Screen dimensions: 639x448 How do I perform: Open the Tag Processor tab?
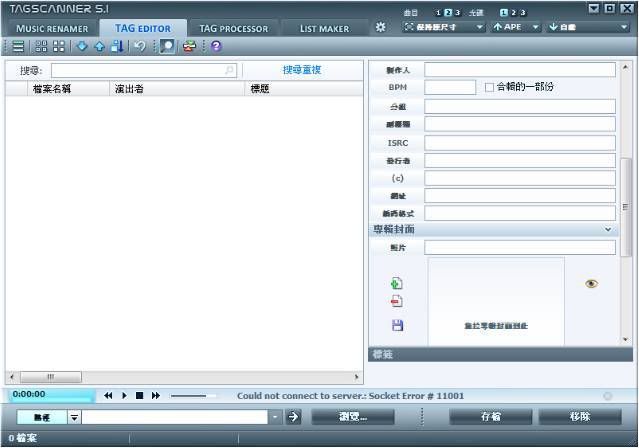(233, 28)
